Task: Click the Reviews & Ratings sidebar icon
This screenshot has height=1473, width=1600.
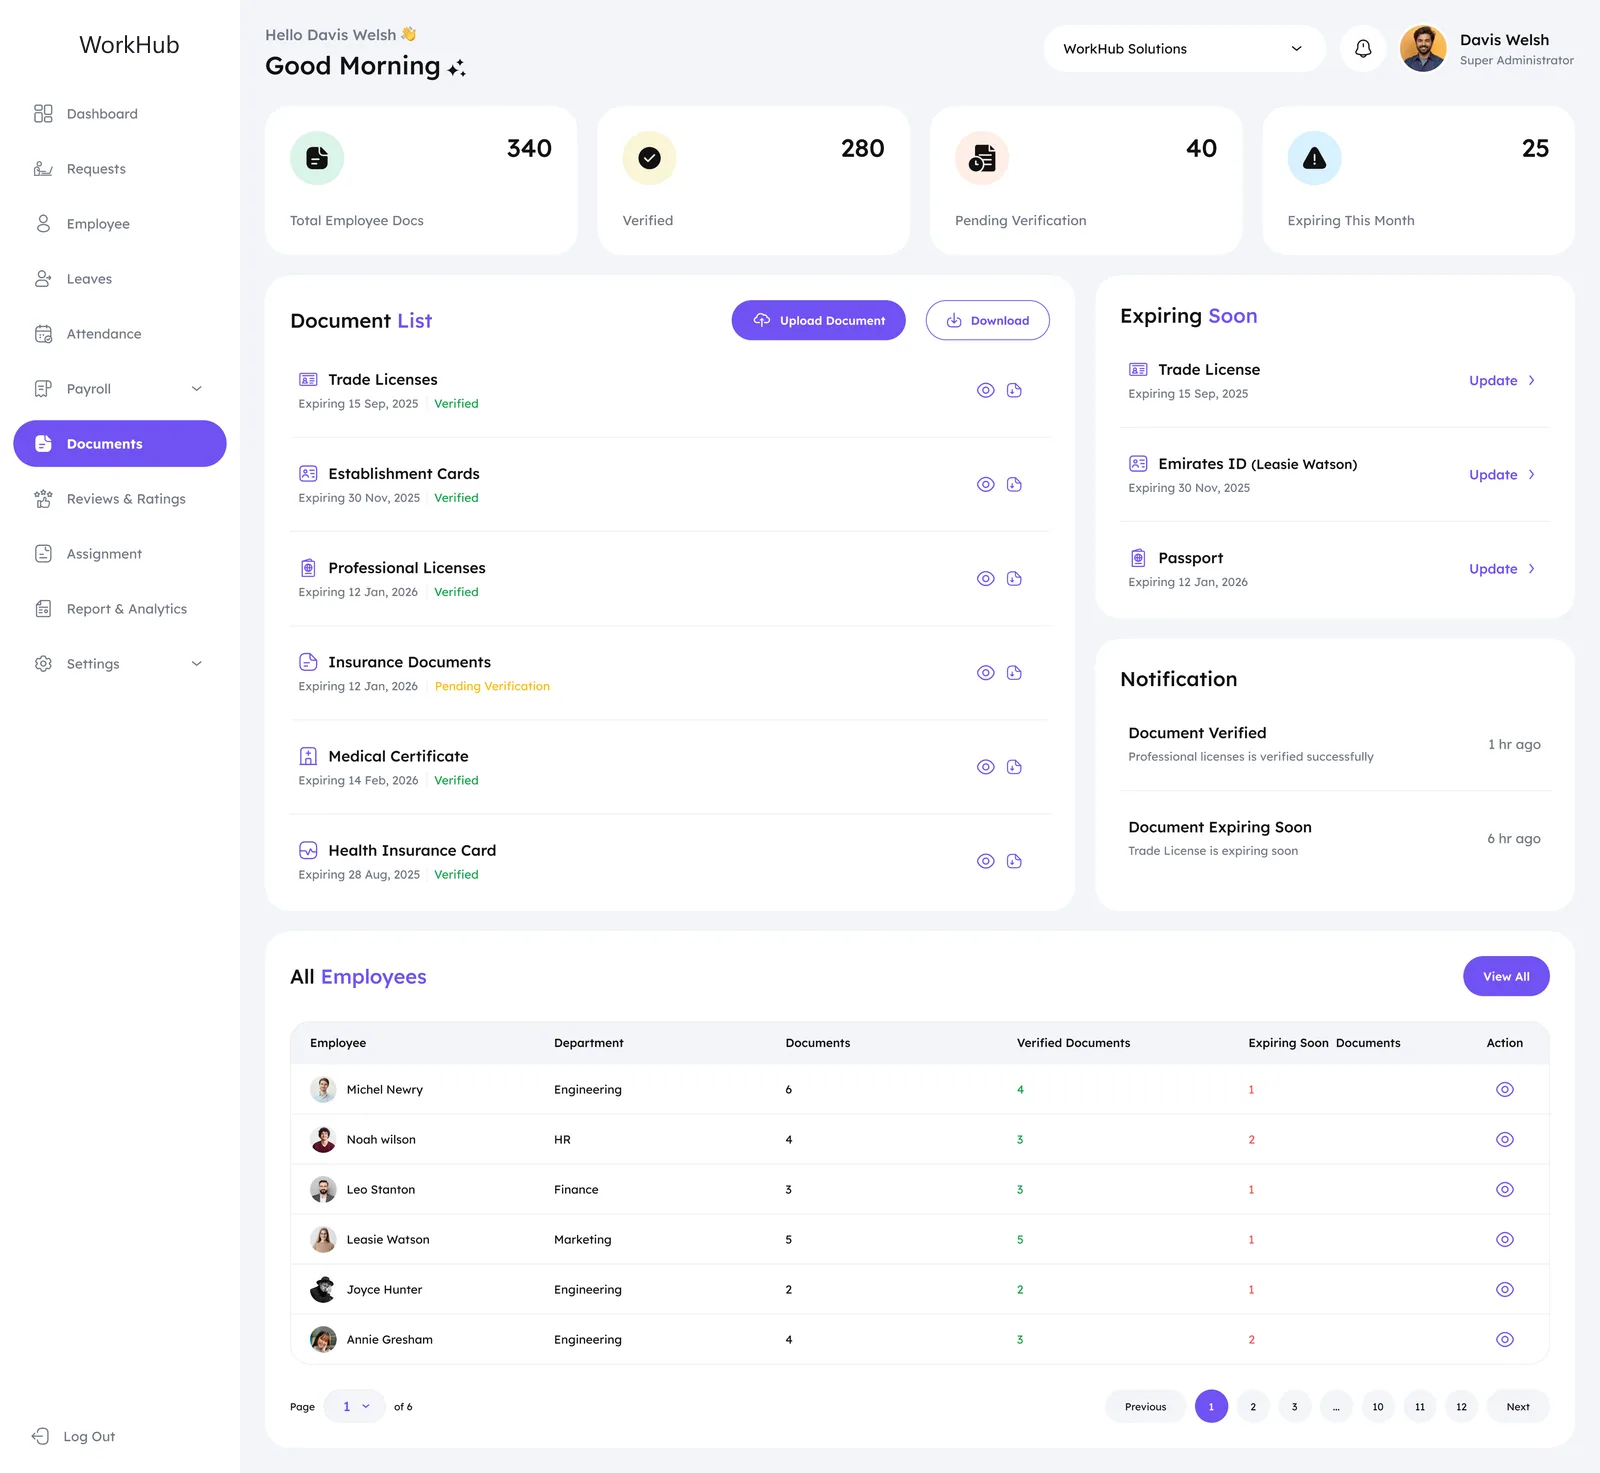Action: 43,499
